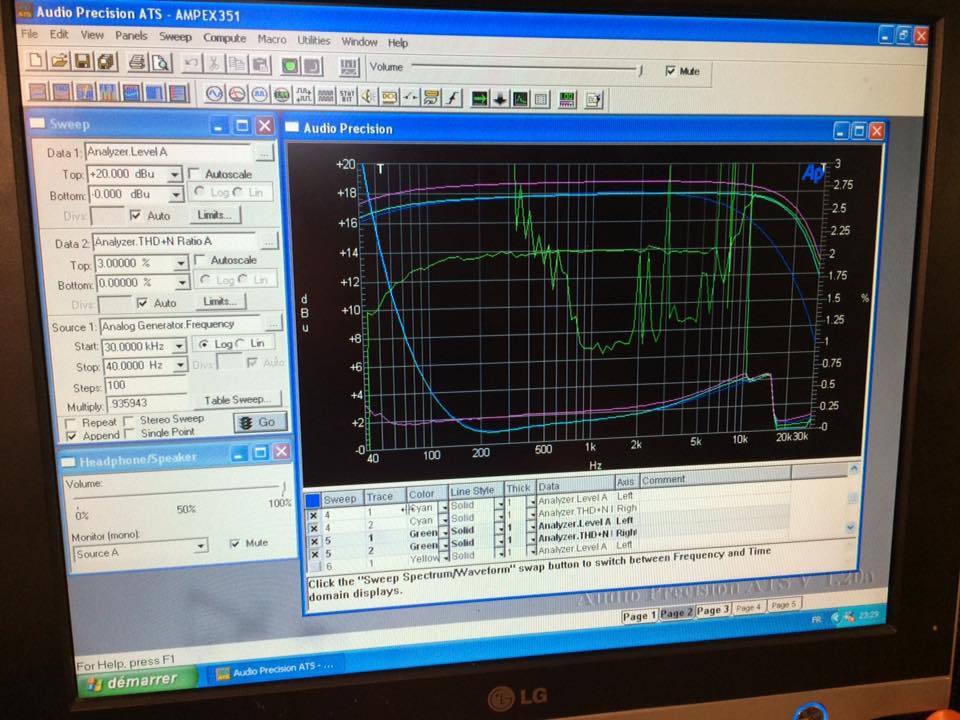Click the Cut scissors toolbar icon
Screen dimensions: 960x720
tap(214, 65)
